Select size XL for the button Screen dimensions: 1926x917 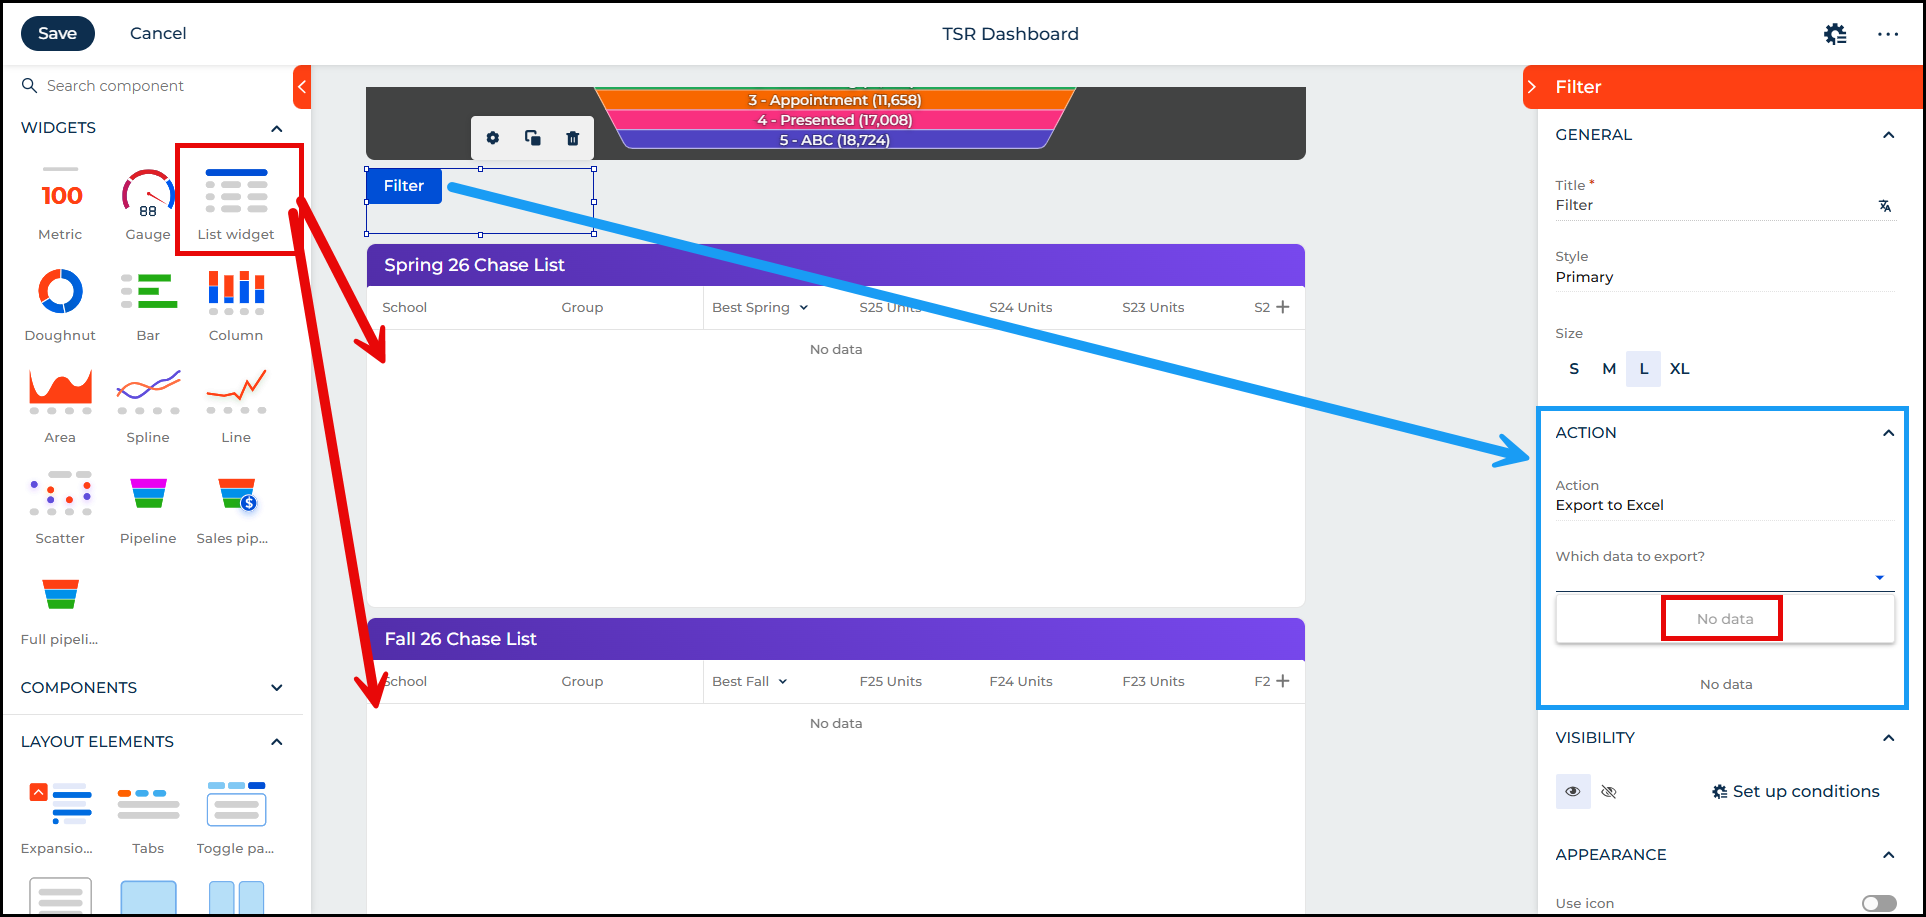[1679, 369]
